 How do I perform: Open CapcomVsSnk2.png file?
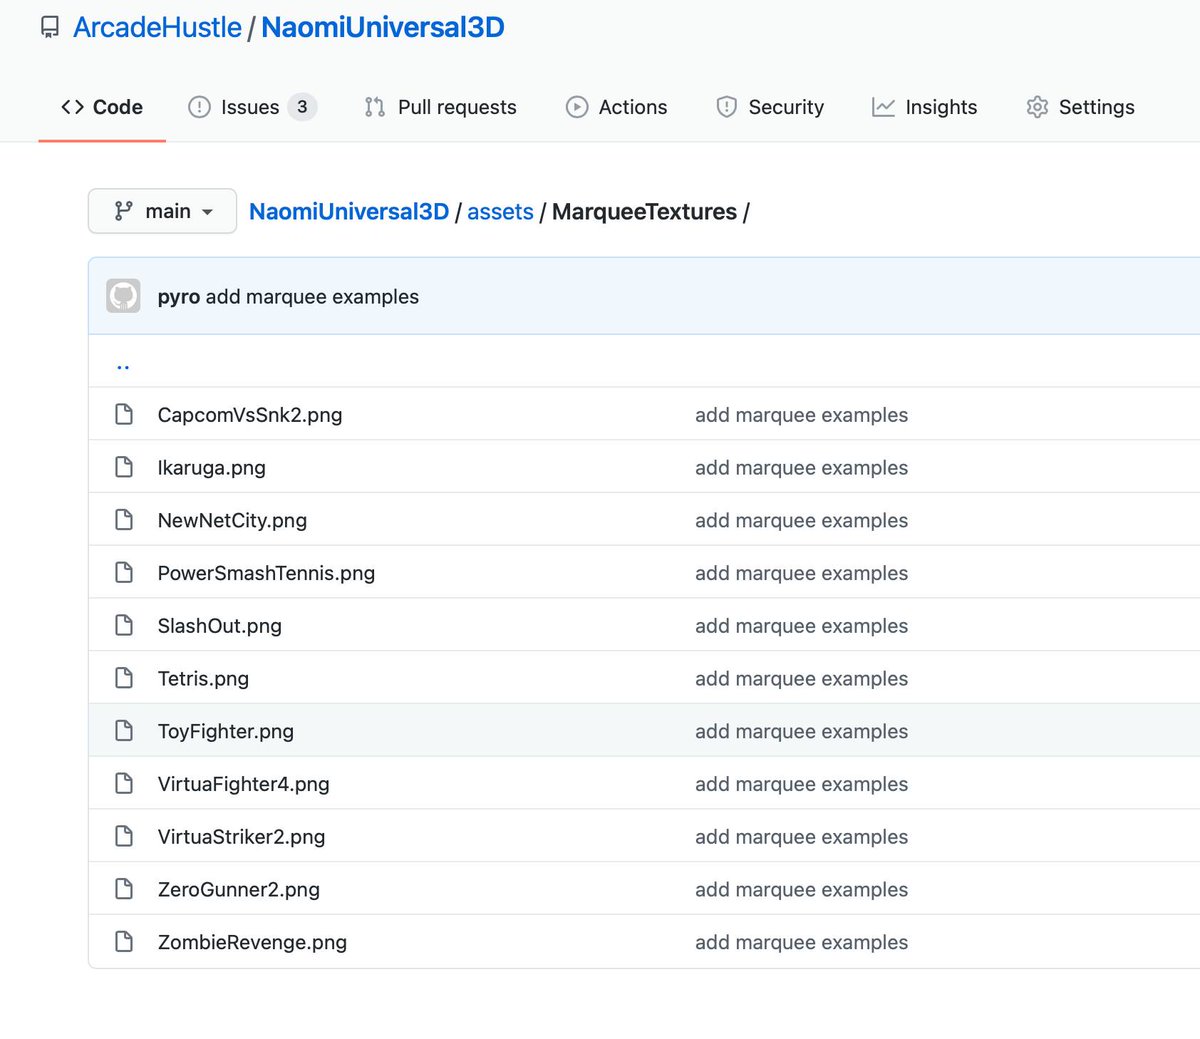pos(250,415)
